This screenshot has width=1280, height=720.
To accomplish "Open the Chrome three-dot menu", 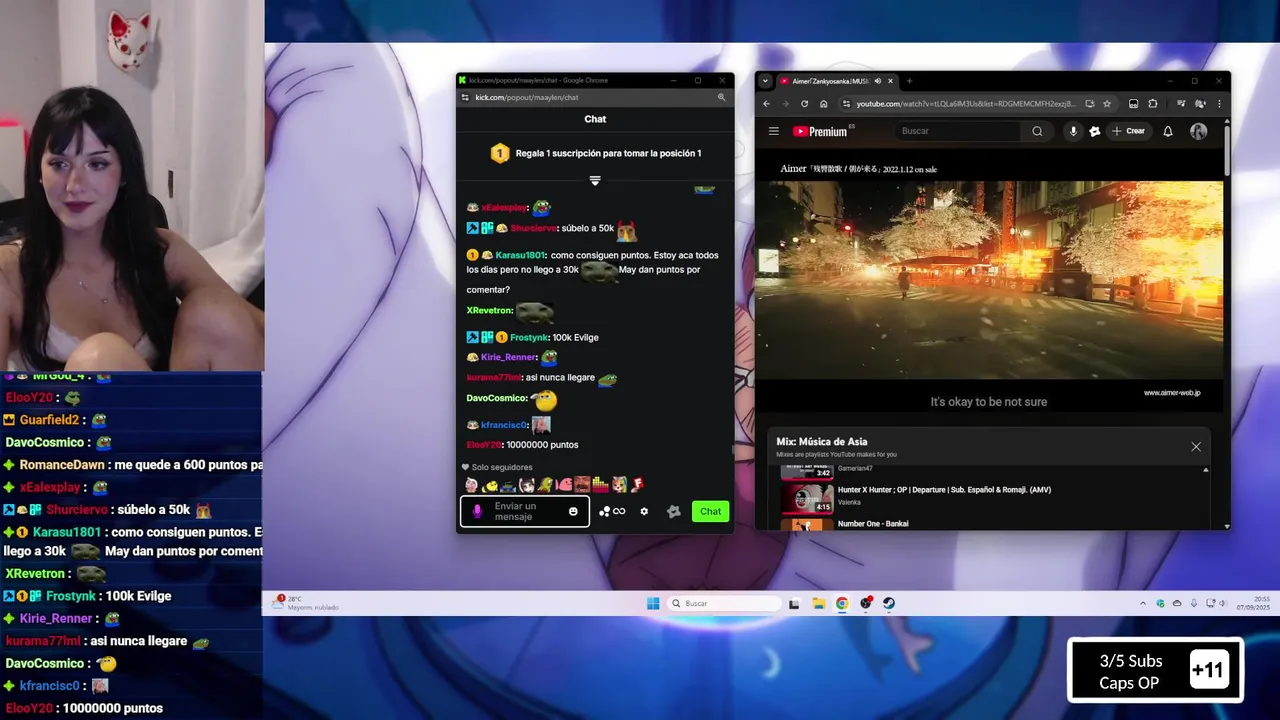I will [x=1218, y=103].
